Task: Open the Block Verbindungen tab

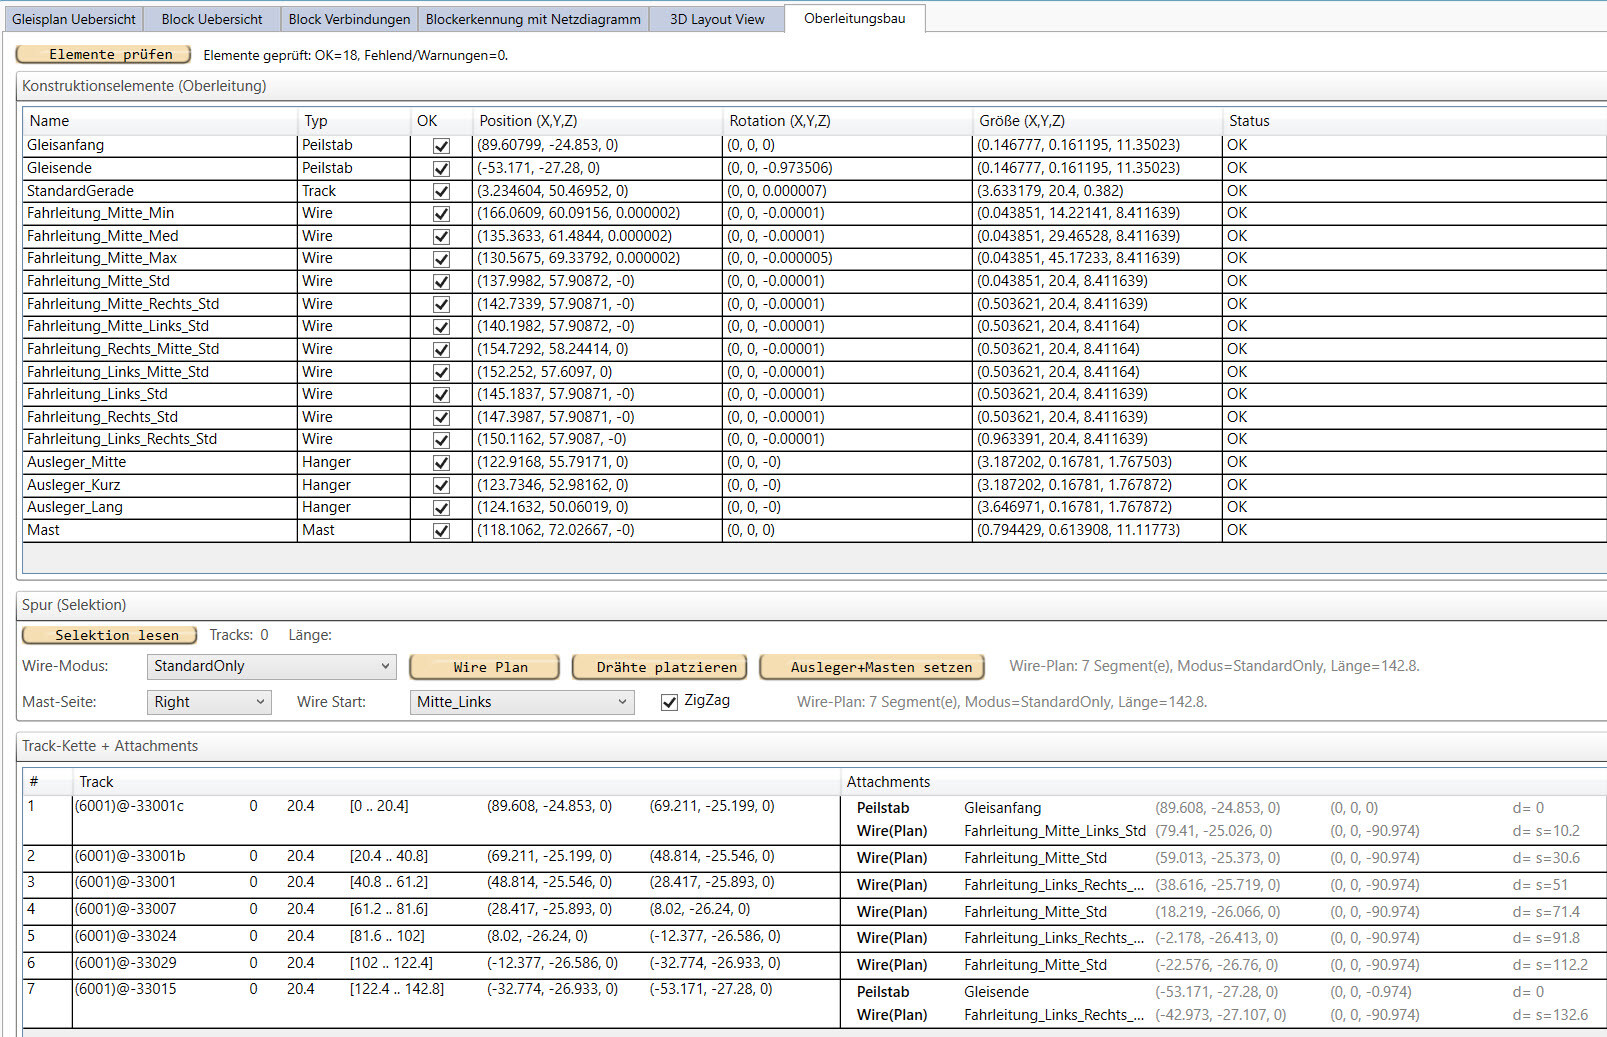Action: (349, 19)
